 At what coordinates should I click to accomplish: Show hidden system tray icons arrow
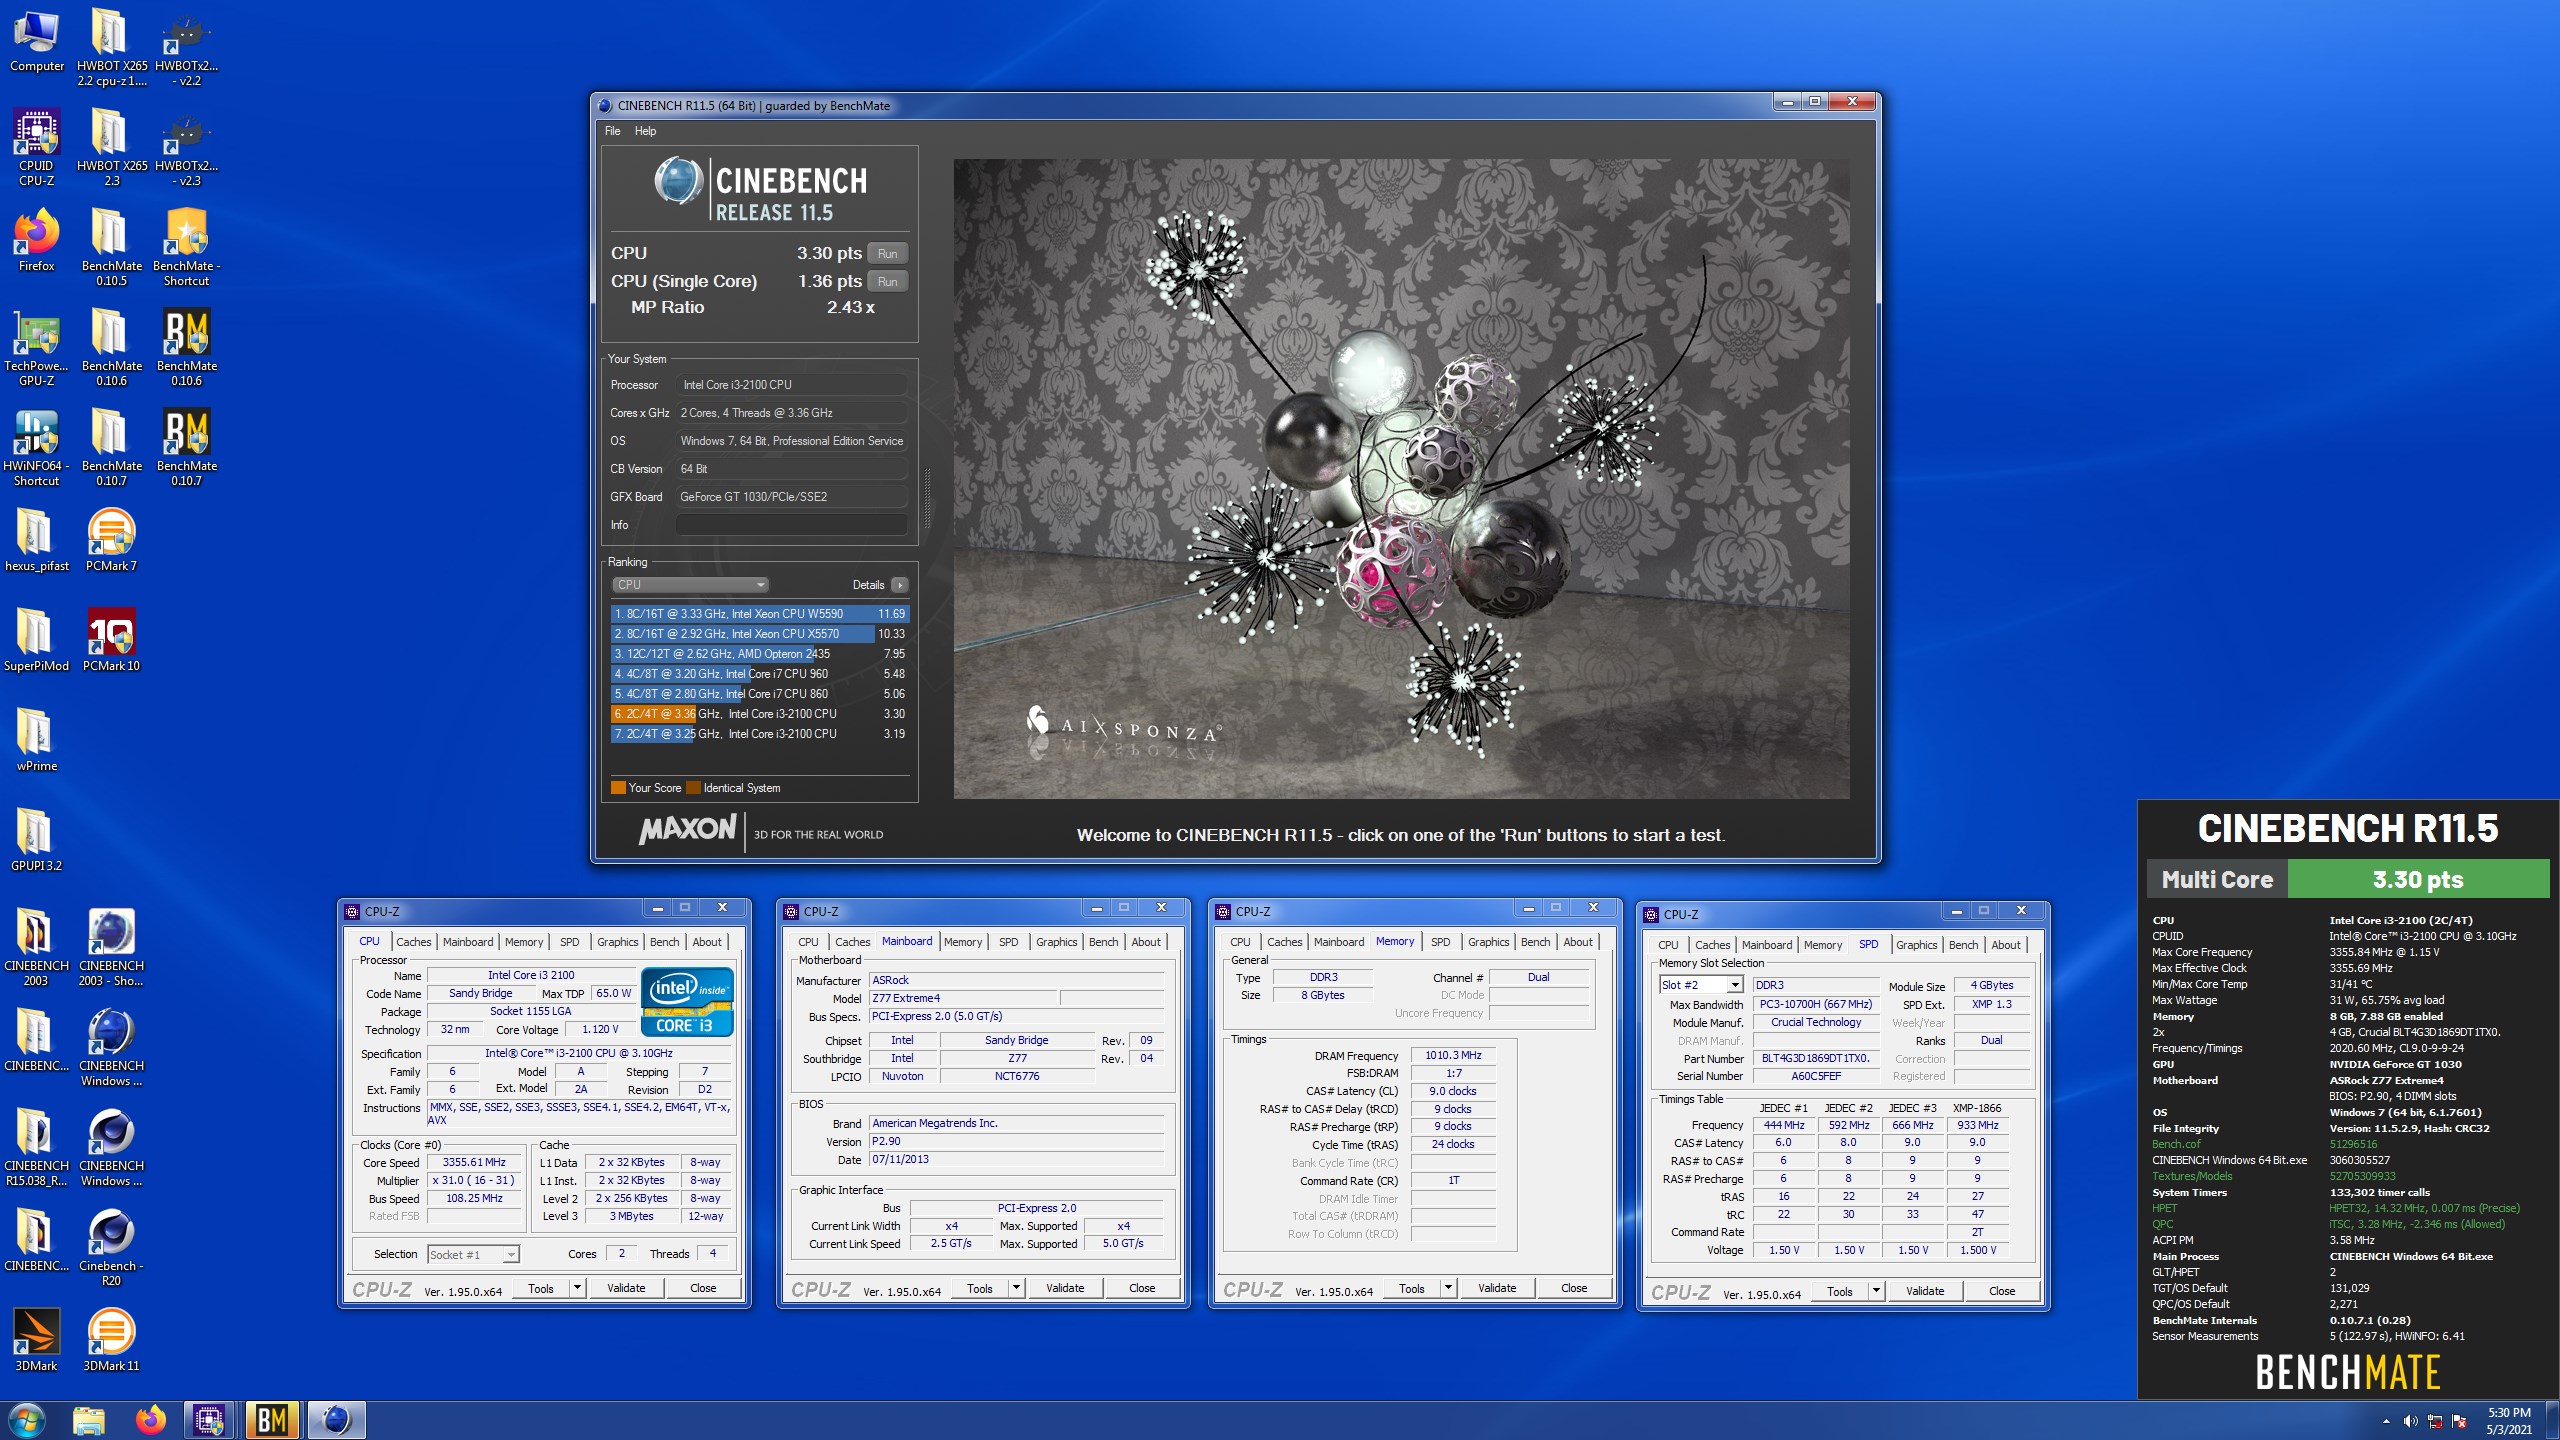[2386, 1421]
